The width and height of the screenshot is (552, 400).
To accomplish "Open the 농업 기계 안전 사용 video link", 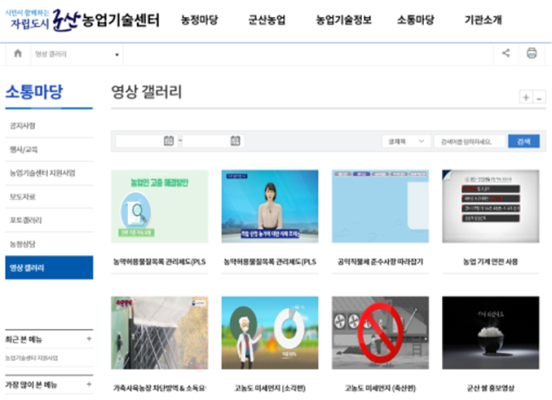I will [x=490, y=262].
